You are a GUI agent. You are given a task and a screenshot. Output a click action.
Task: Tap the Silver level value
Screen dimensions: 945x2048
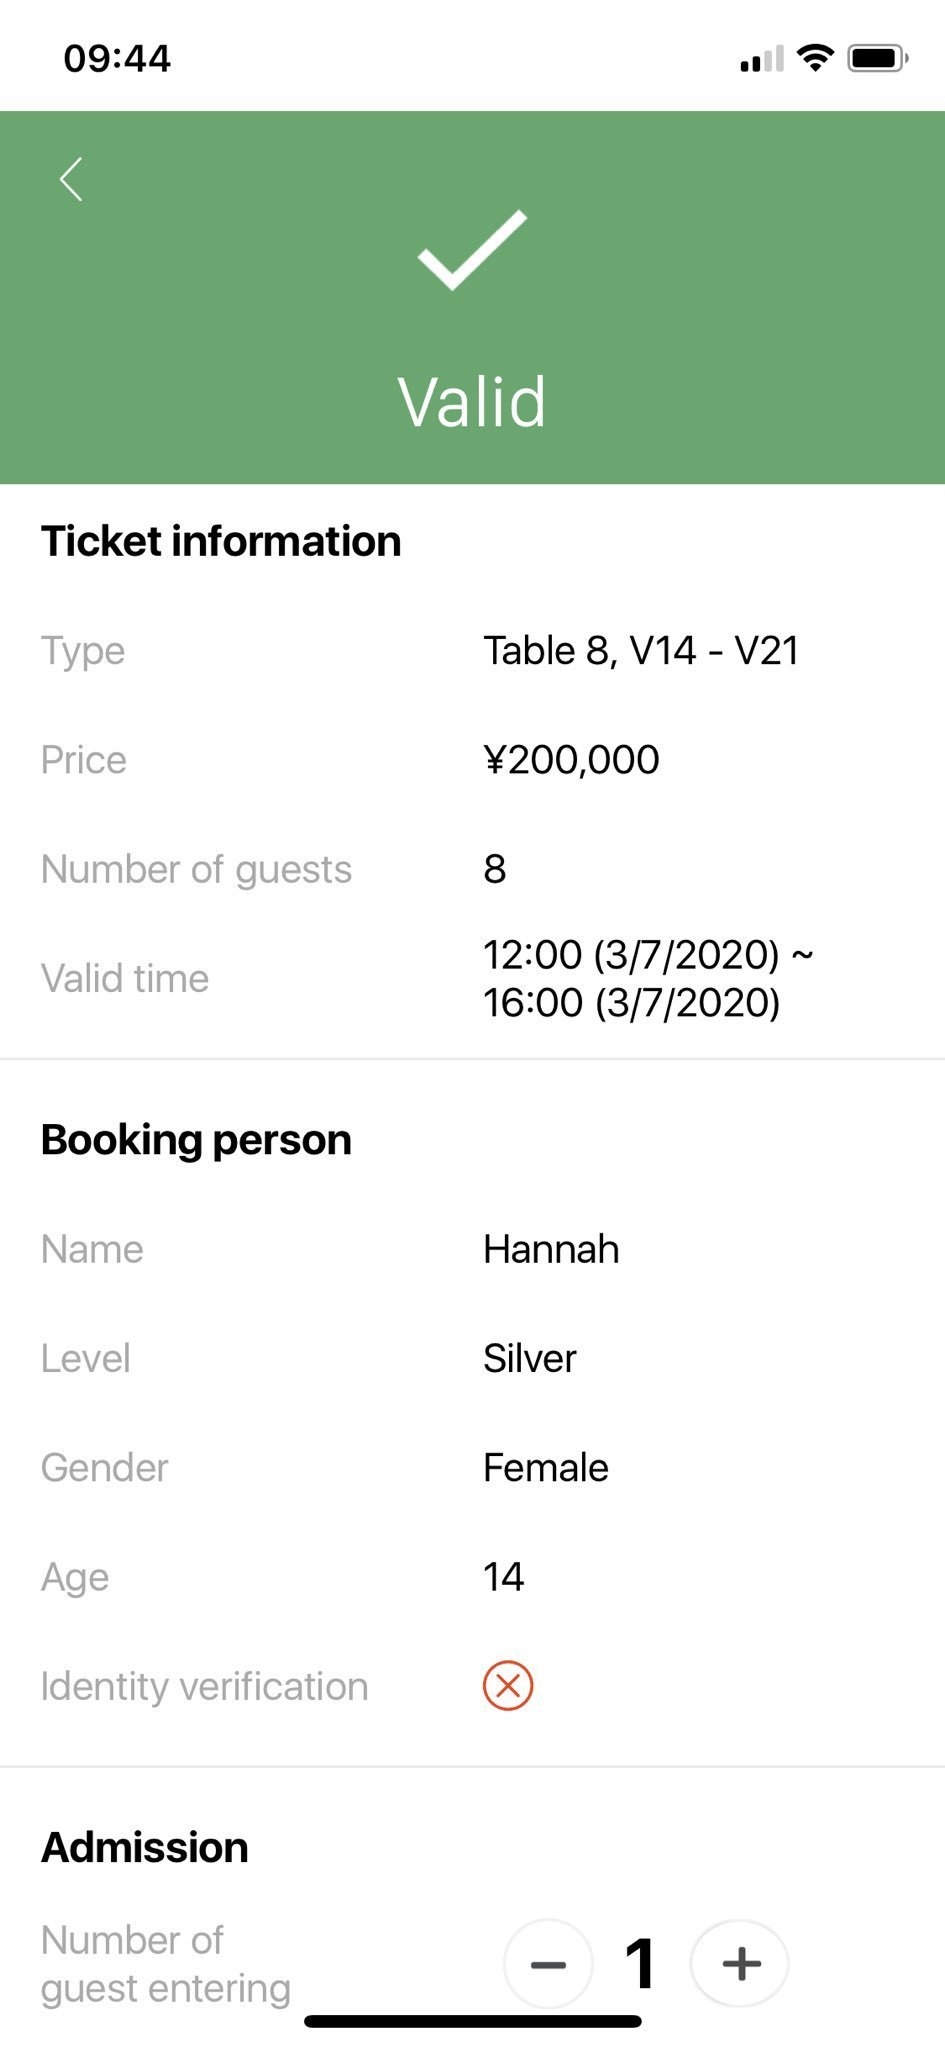point(530,1358)
